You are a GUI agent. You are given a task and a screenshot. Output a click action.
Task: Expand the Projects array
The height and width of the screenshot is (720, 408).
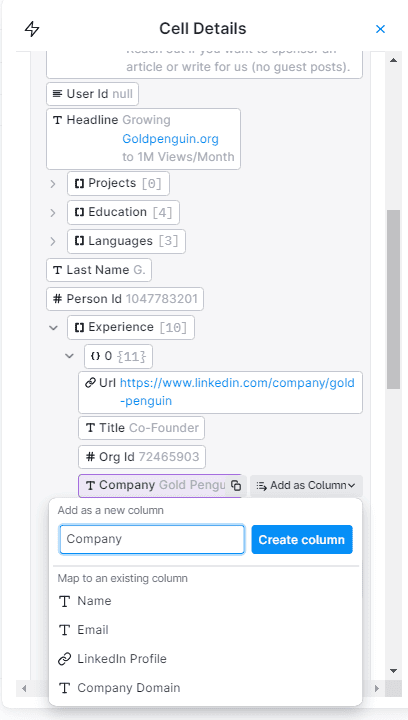pyautogui.click(x=53, y=184)
